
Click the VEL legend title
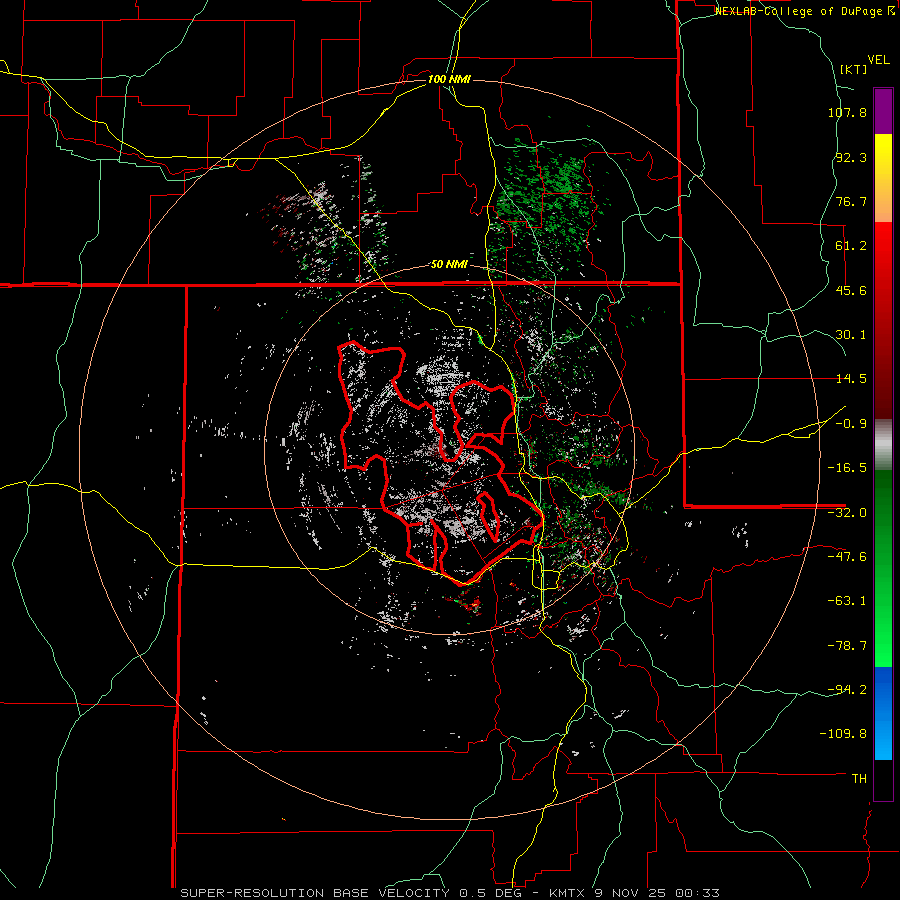878,60
